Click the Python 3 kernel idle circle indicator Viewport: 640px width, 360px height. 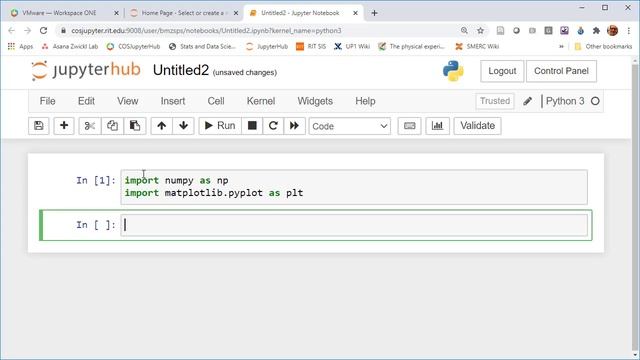pos(595,101)
